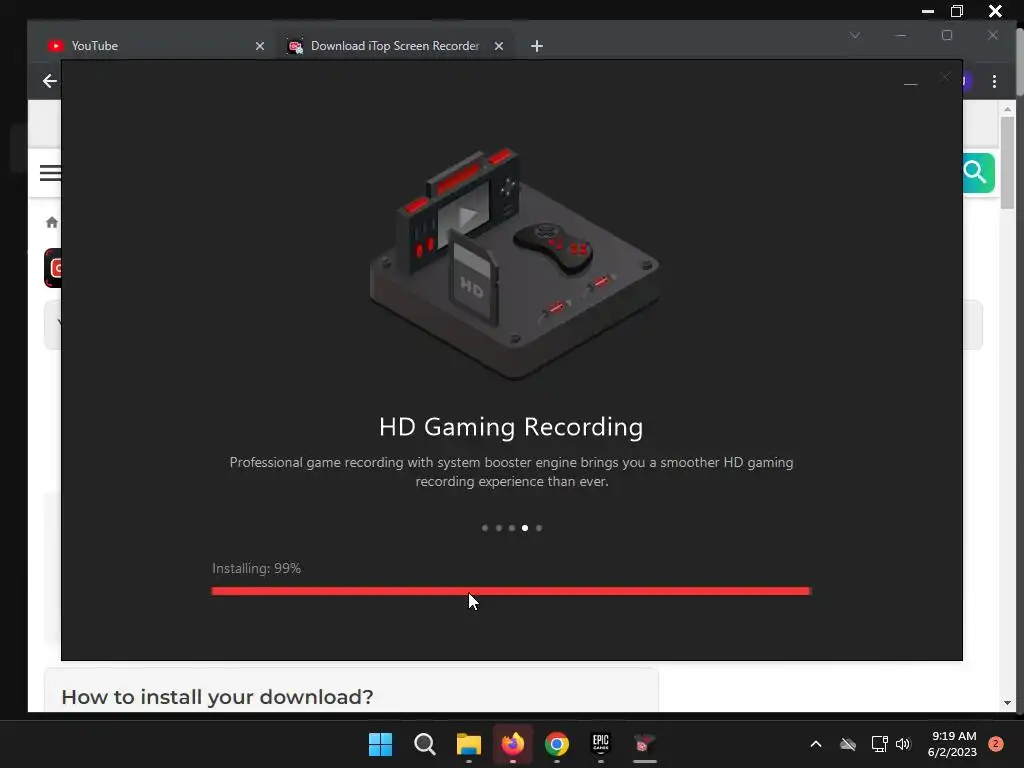This screenshot has width=1024, height=768.
Task: Go back in the browser
Action: [50, 81]
